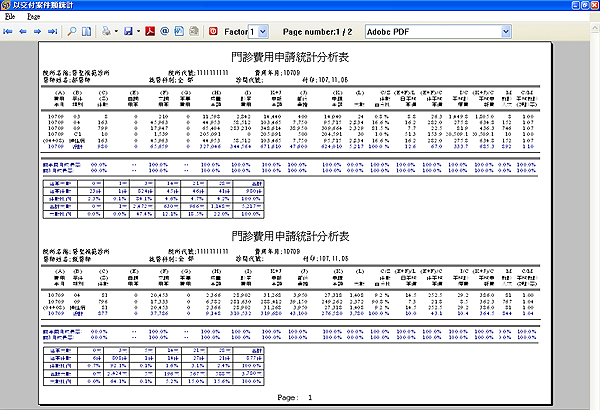Image resolution: width=600 pixels, height=410 pixels.
Task: Go to the next page
Action: click(37, 32)
